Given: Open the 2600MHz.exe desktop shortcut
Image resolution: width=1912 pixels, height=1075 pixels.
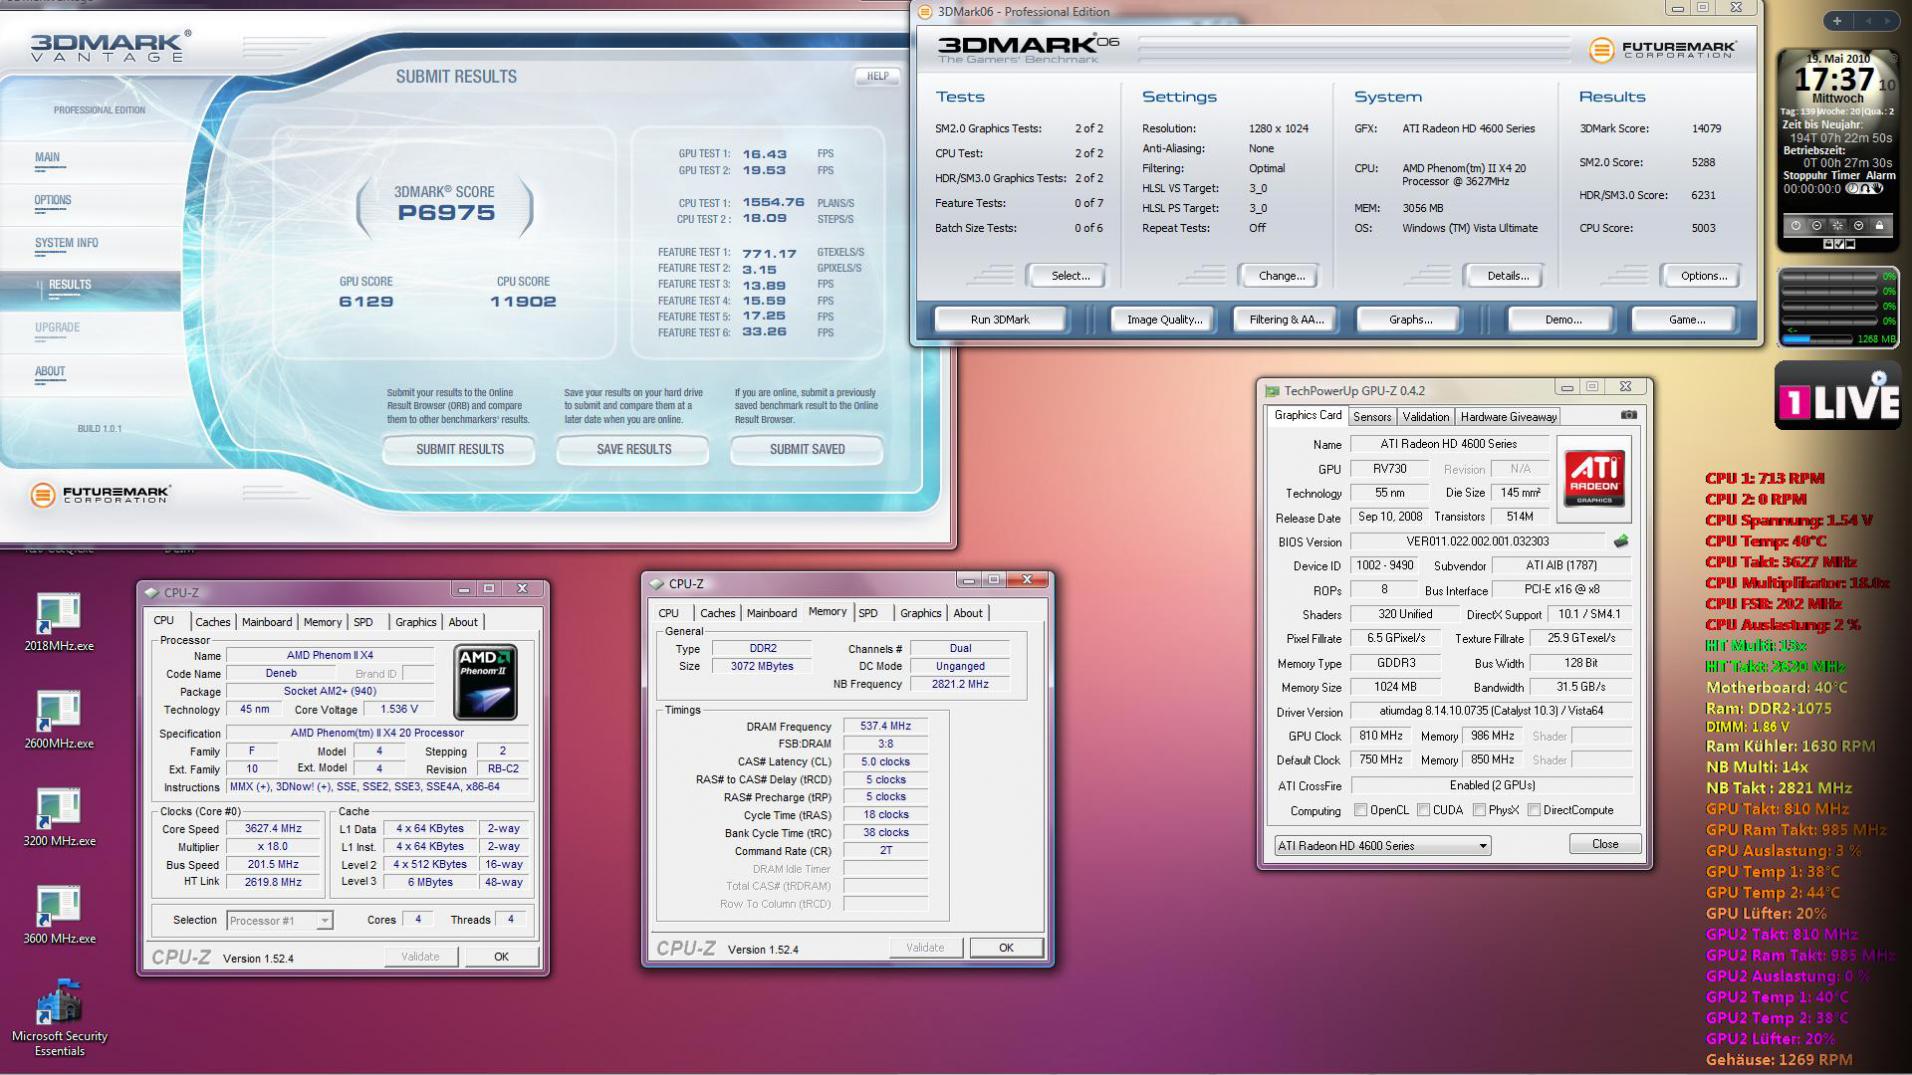Looking at the screenshot, I should [x=58, y=720].
